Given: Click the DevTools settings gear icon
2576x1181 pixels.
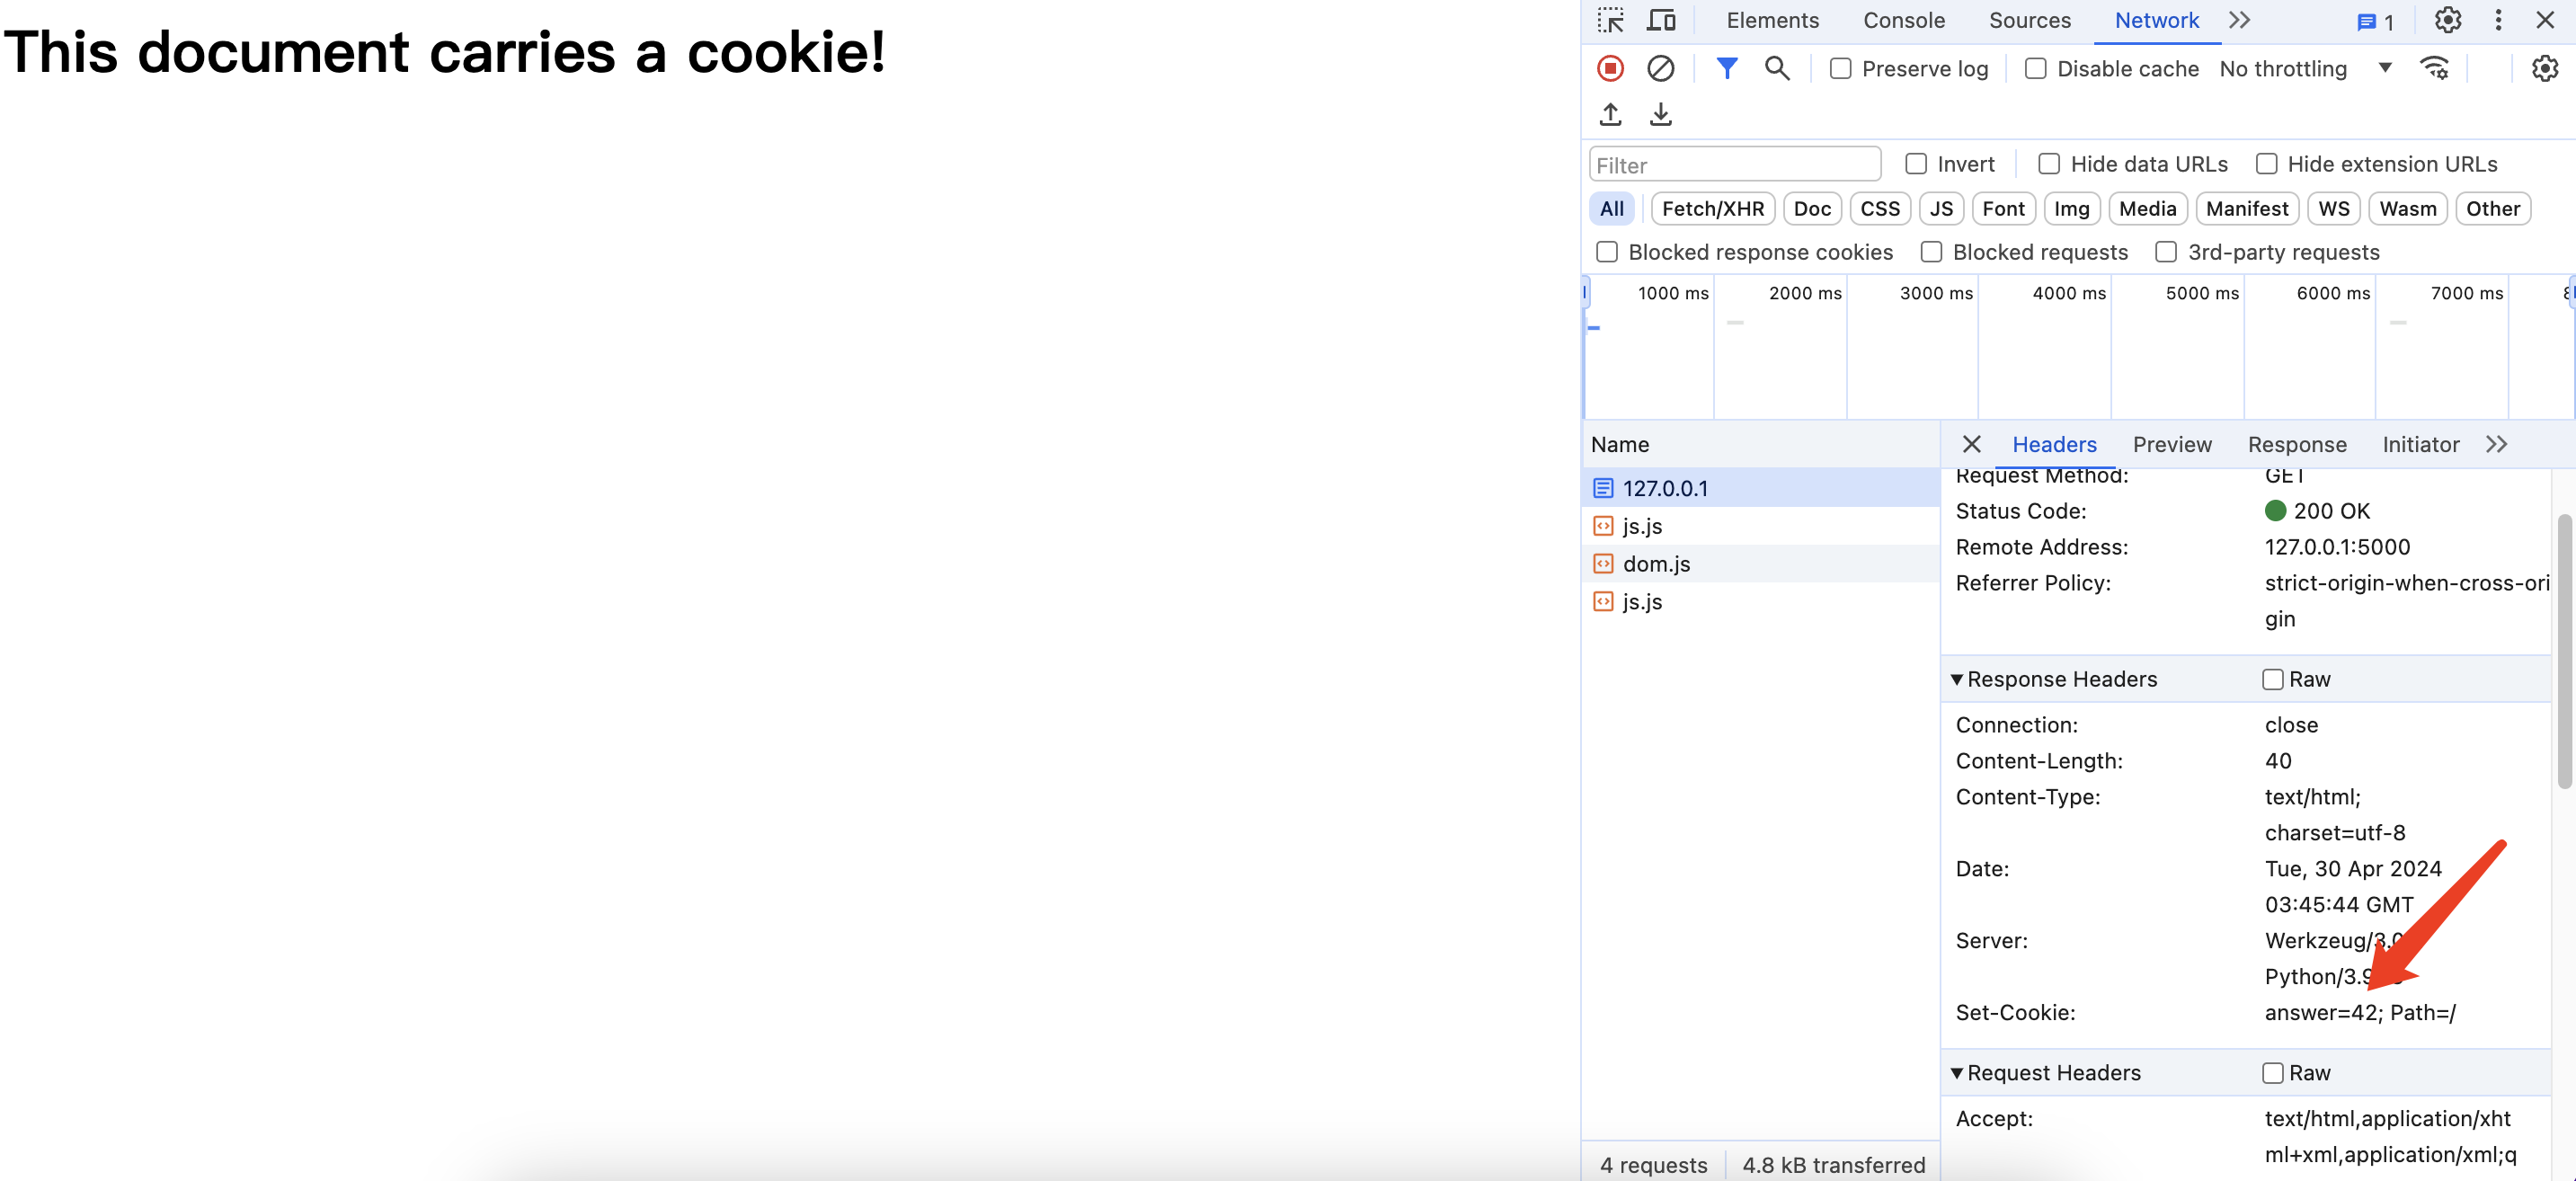Looking at the screenshot, I should (x=2447, y=20).
